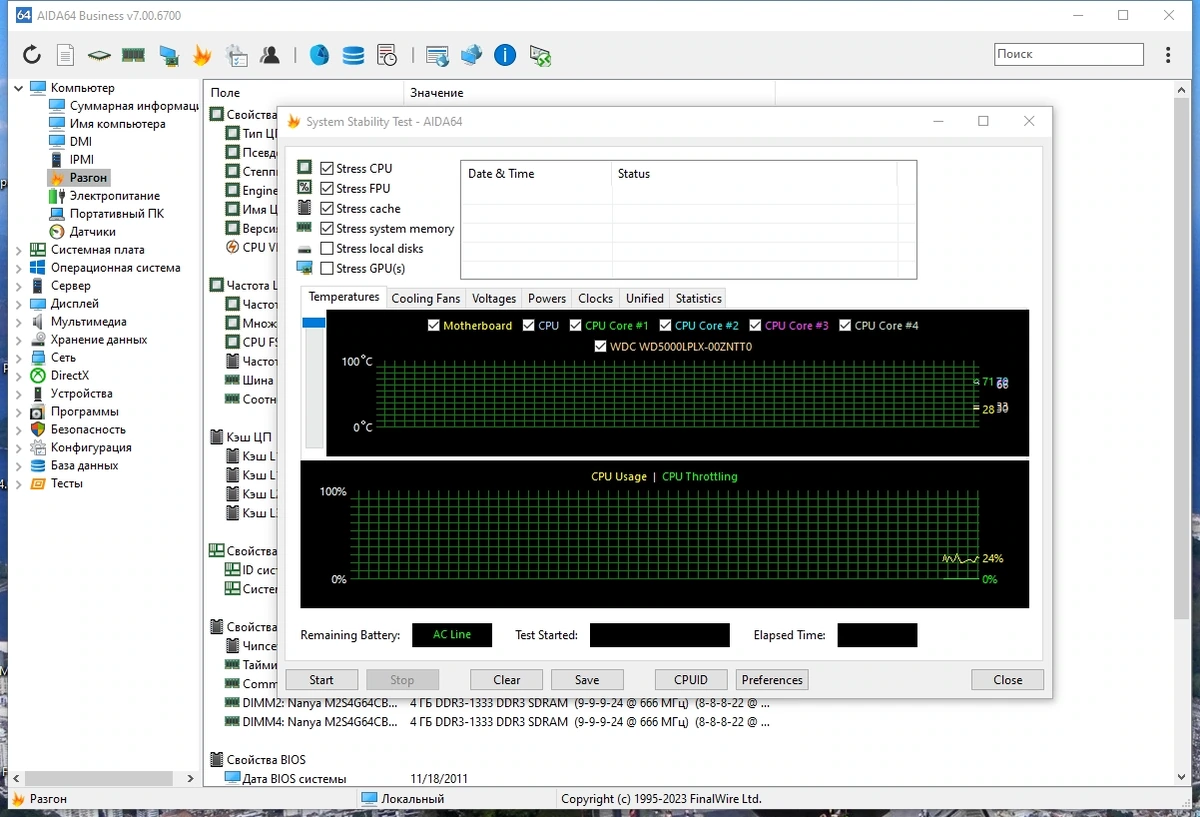Switch to the Statistics tab
Image resolution: width=1200 pixels, height=817 pixels.
[x=698, y=298]
